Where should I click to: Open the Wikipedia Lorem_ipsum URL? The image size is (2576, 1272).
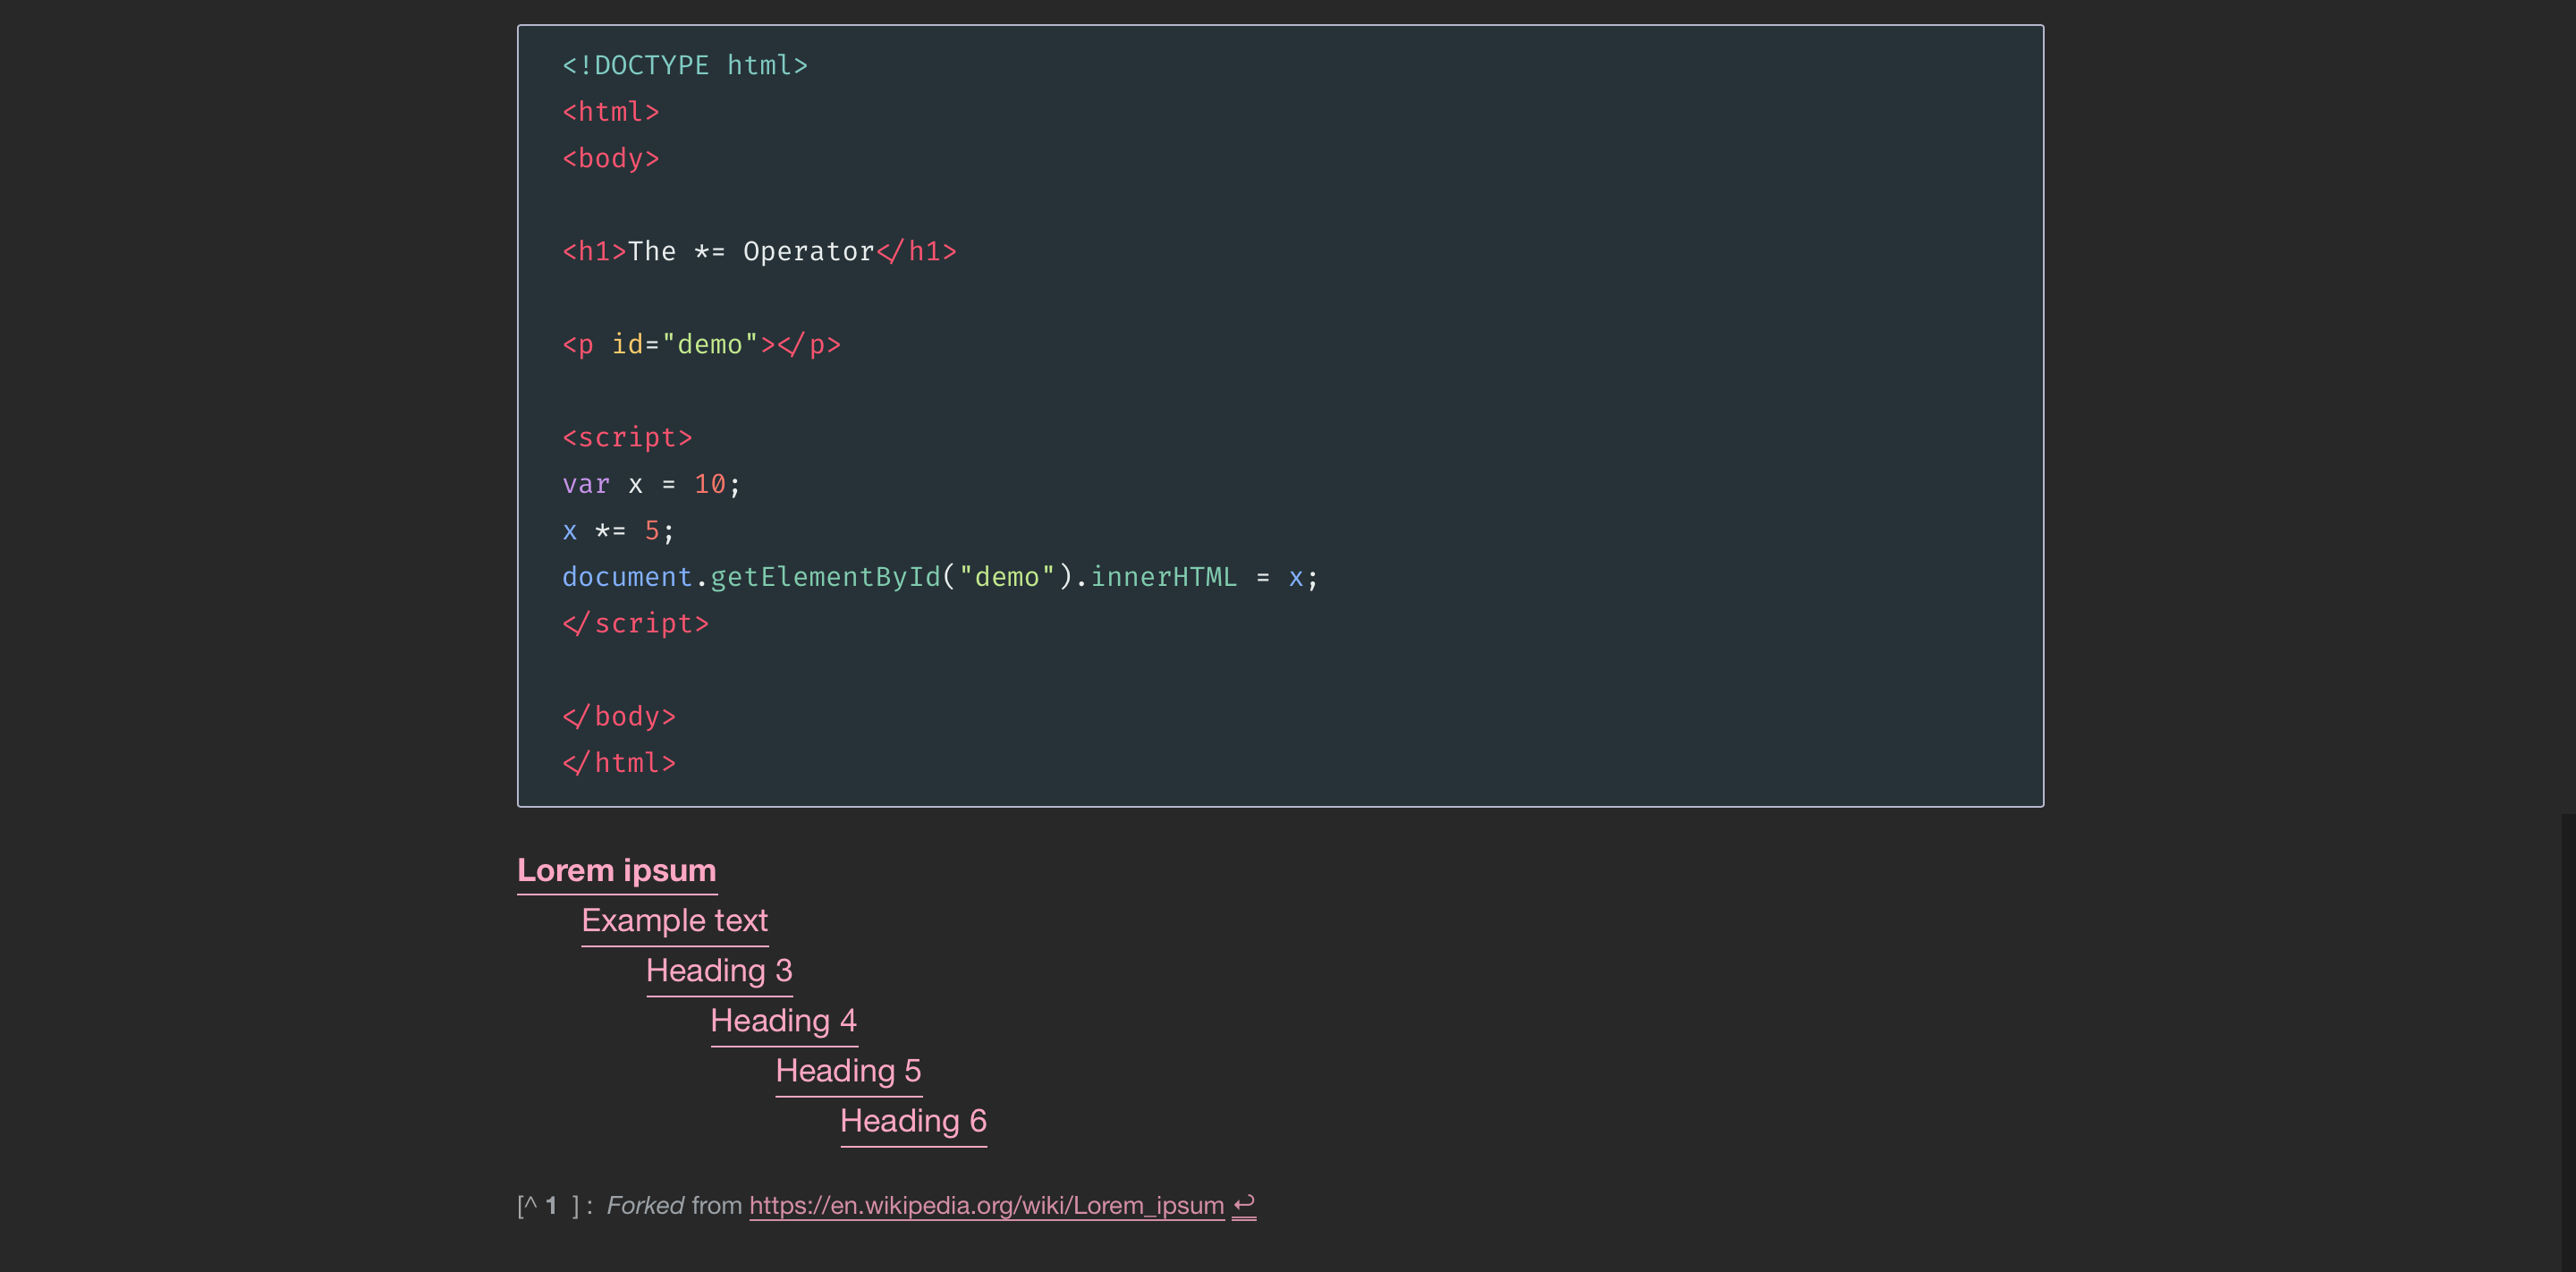pos(986,1205)
